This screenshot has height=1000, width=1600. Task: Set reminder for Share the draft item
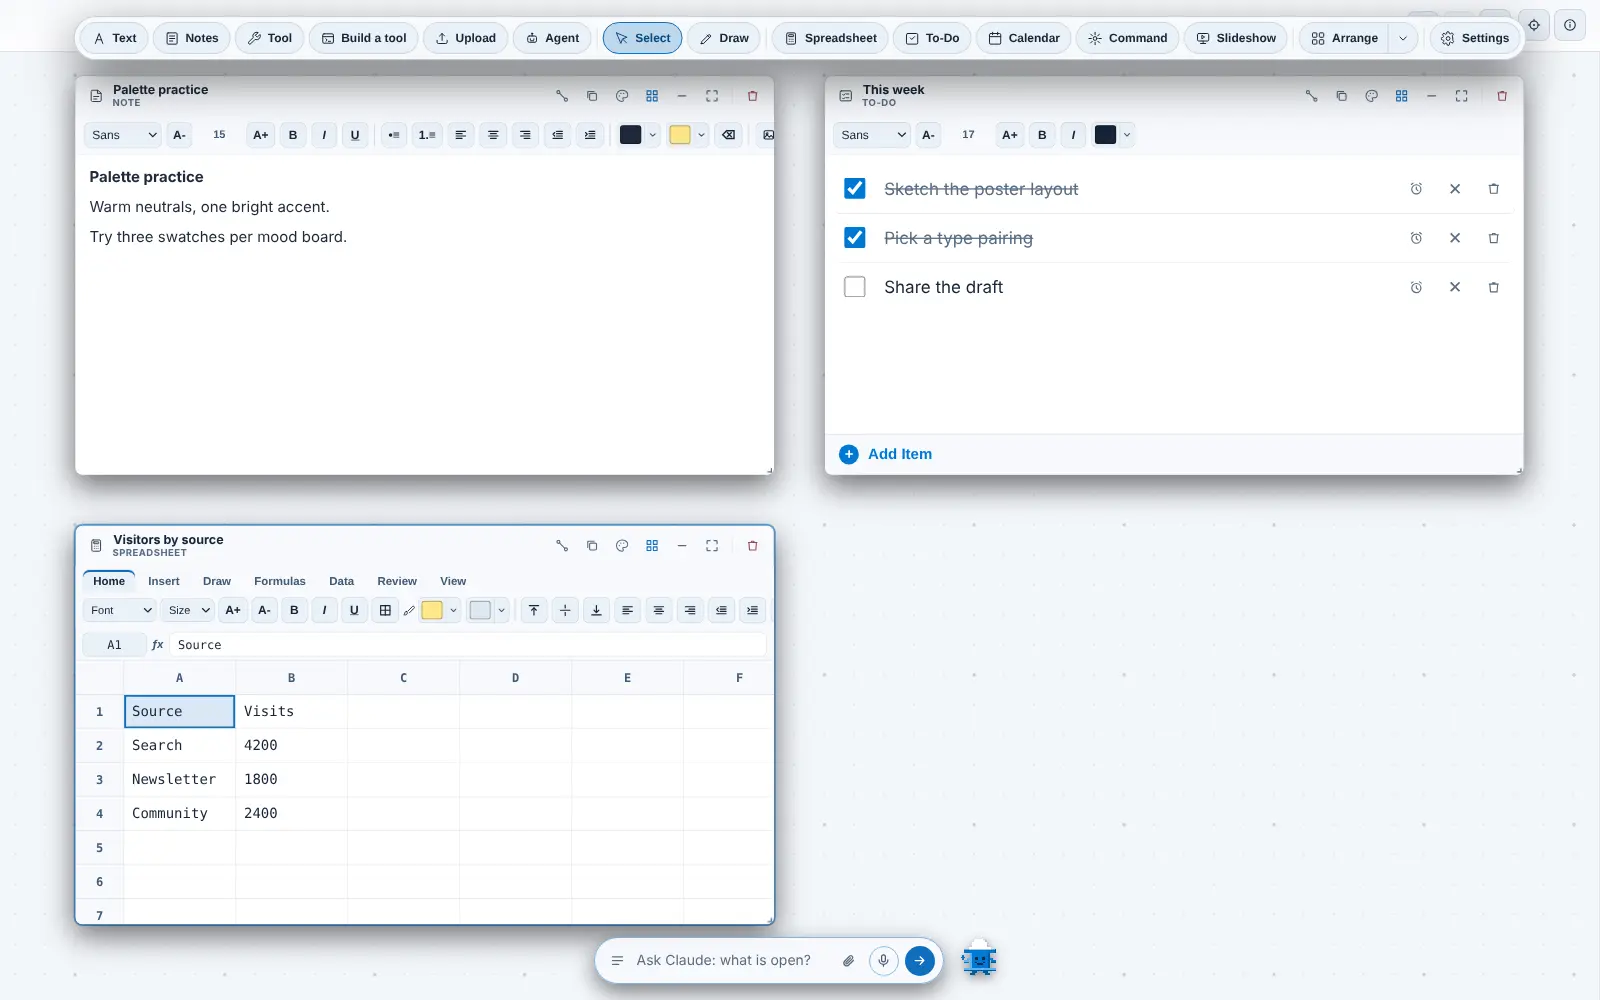coord(1416,287)
